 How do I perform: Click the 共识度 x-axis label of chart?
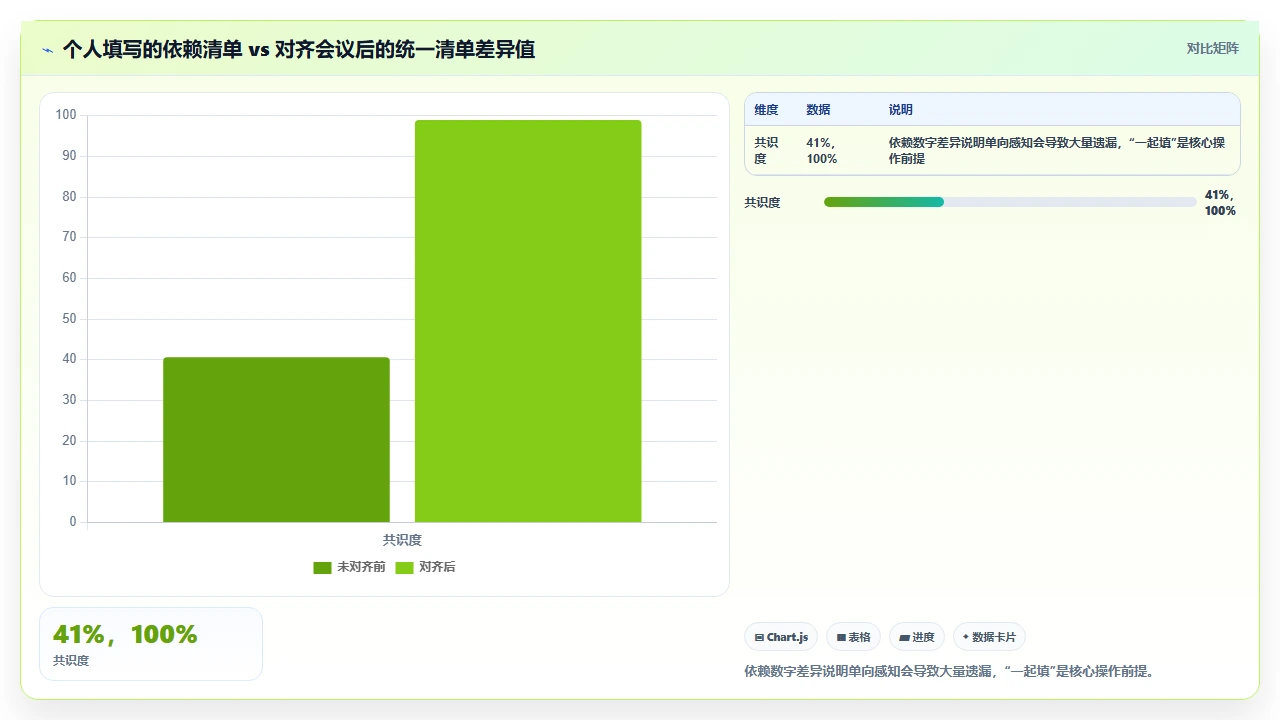pos(402,540)
